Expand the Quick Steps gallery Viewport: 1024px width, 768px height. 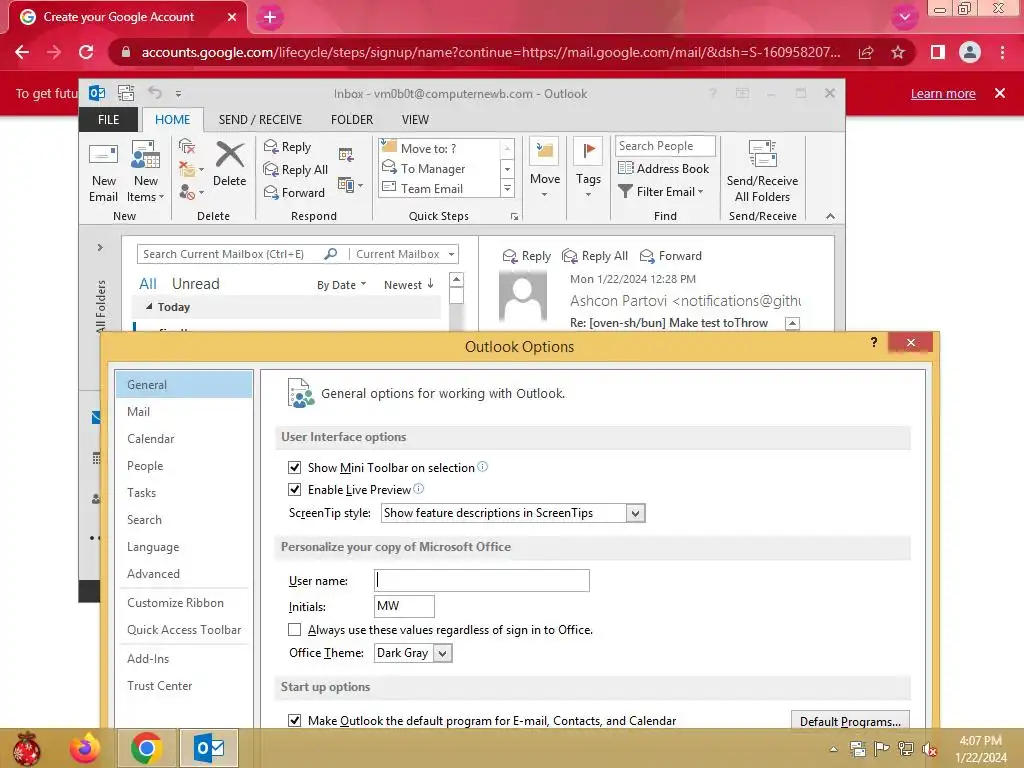pos(507,189)
